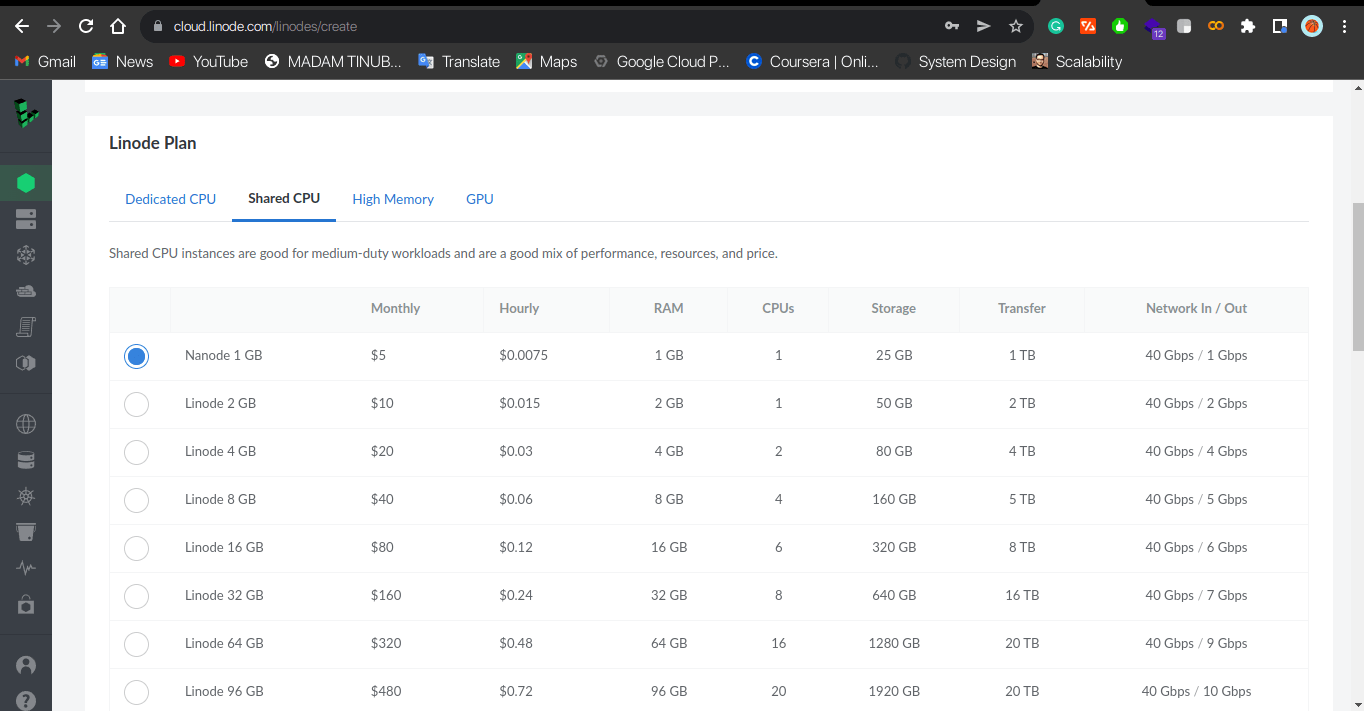Open Linodes section via green hexagon icon
The height and width of the screenshot is (711, 1364).
(26, 183)
